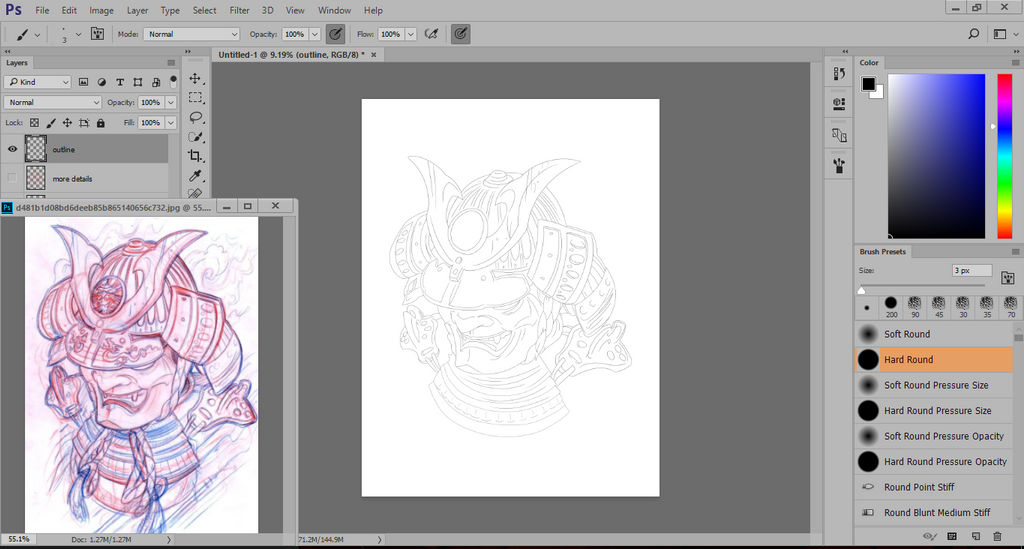
Task: Open the Brush panel from dock
Action: tap(839, 166)
